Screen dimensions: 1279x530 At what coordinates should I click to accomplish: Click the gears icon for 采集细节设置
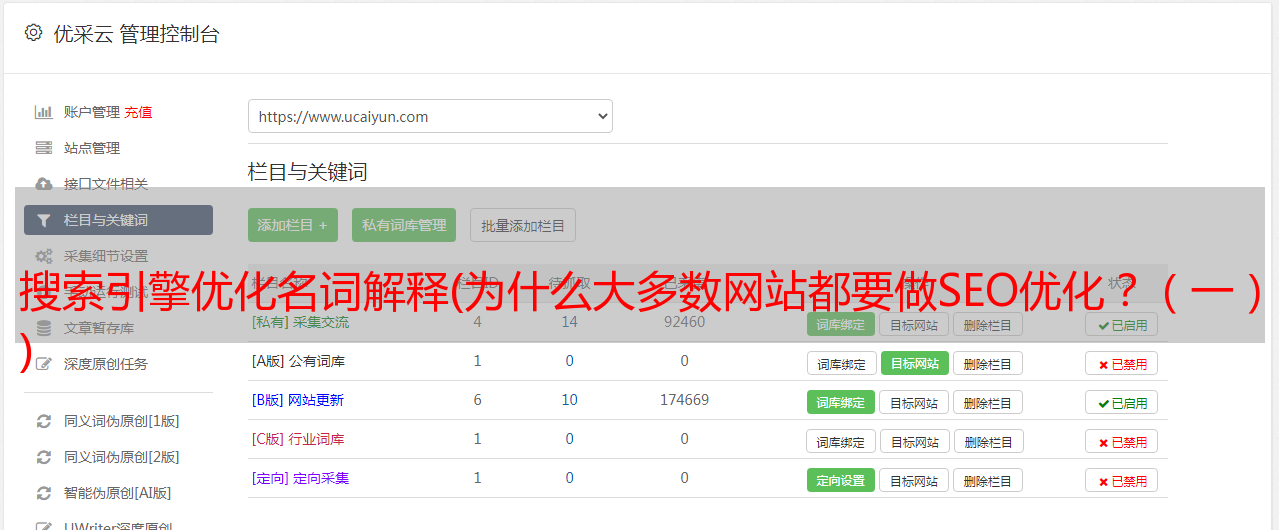pyautogui.click(x=43, y=256)
